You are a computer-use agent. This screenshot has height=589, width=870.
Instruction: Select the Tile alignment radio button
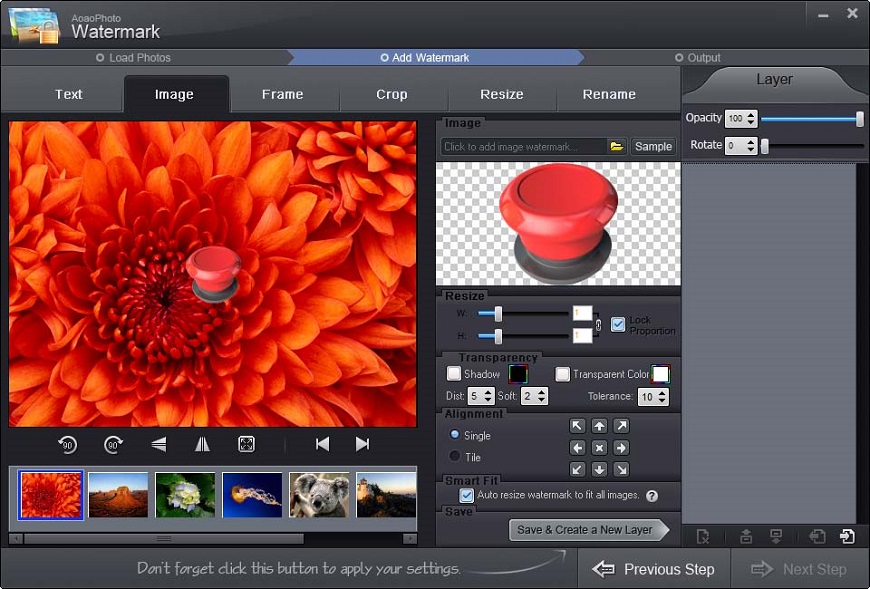455,457
